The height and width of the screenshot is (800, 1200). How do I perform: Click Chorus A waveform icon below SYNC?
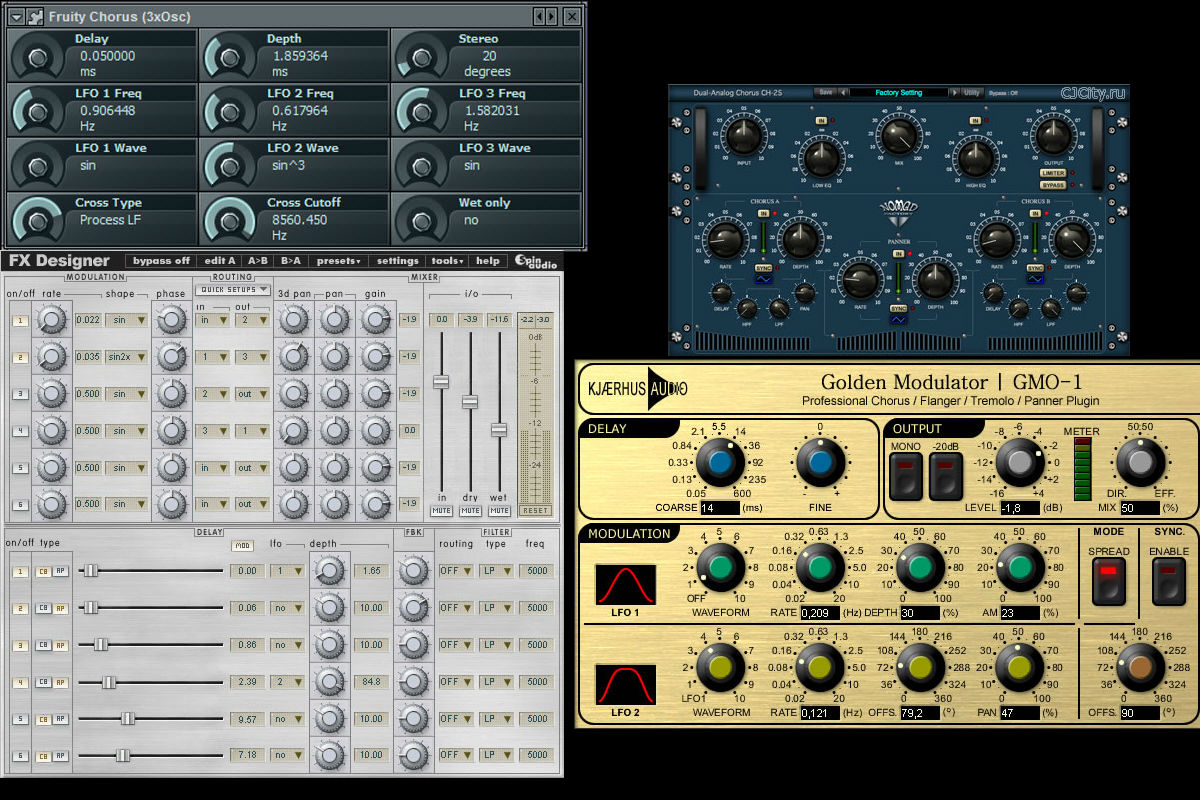pos(762,280)
